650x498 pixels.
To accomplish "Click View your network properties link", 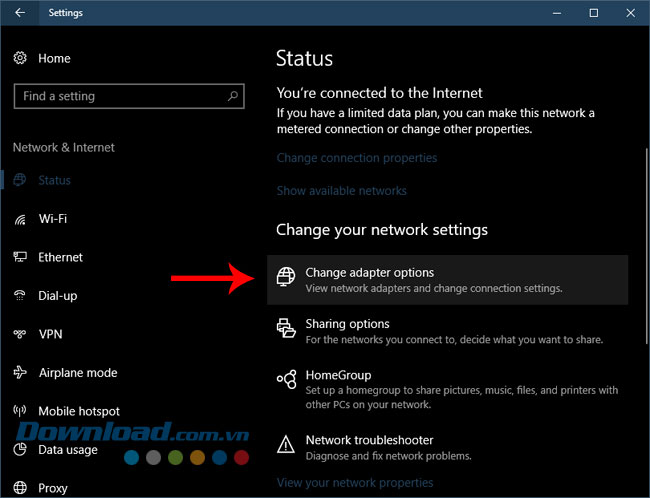I will click(355, 483).
